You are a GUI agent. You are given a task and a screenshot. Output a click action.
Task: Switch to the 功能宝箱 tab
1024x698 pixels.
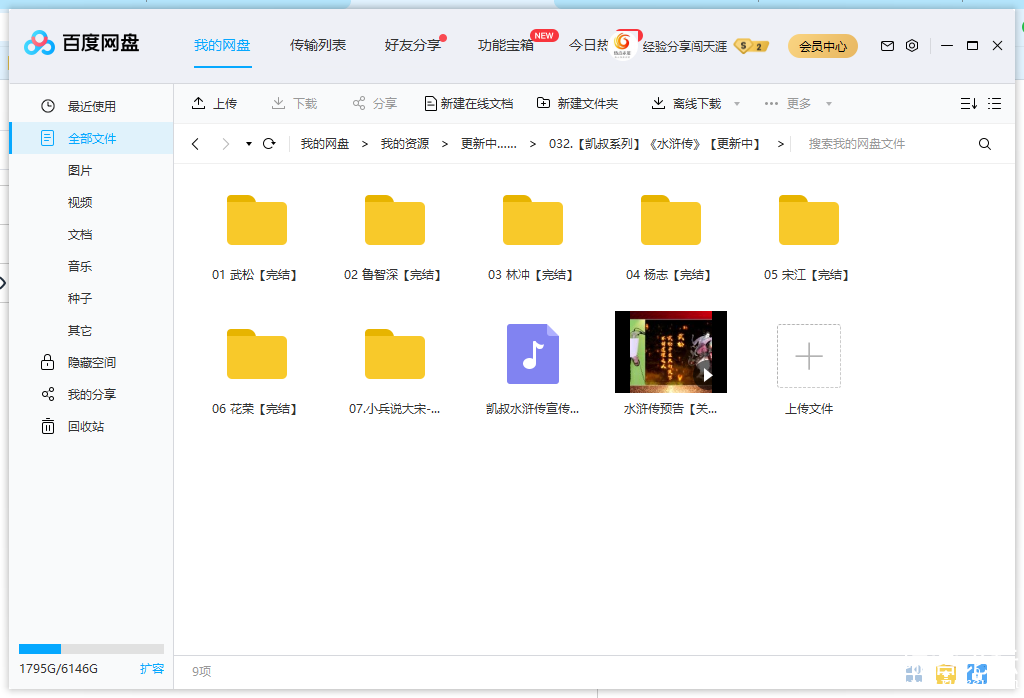tap(505, 45)
